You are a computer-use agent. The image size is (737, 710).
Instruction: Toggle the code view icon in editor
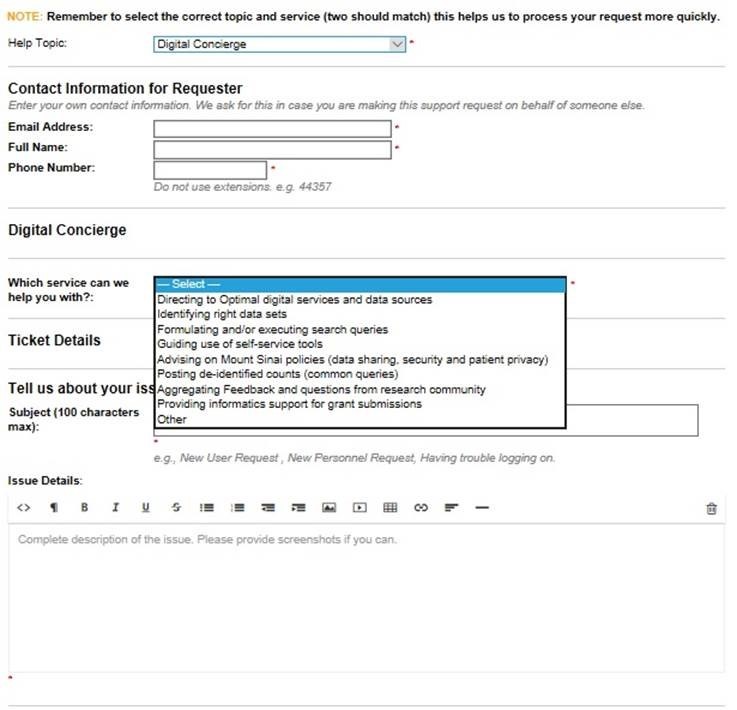click(x=25, y=508)
